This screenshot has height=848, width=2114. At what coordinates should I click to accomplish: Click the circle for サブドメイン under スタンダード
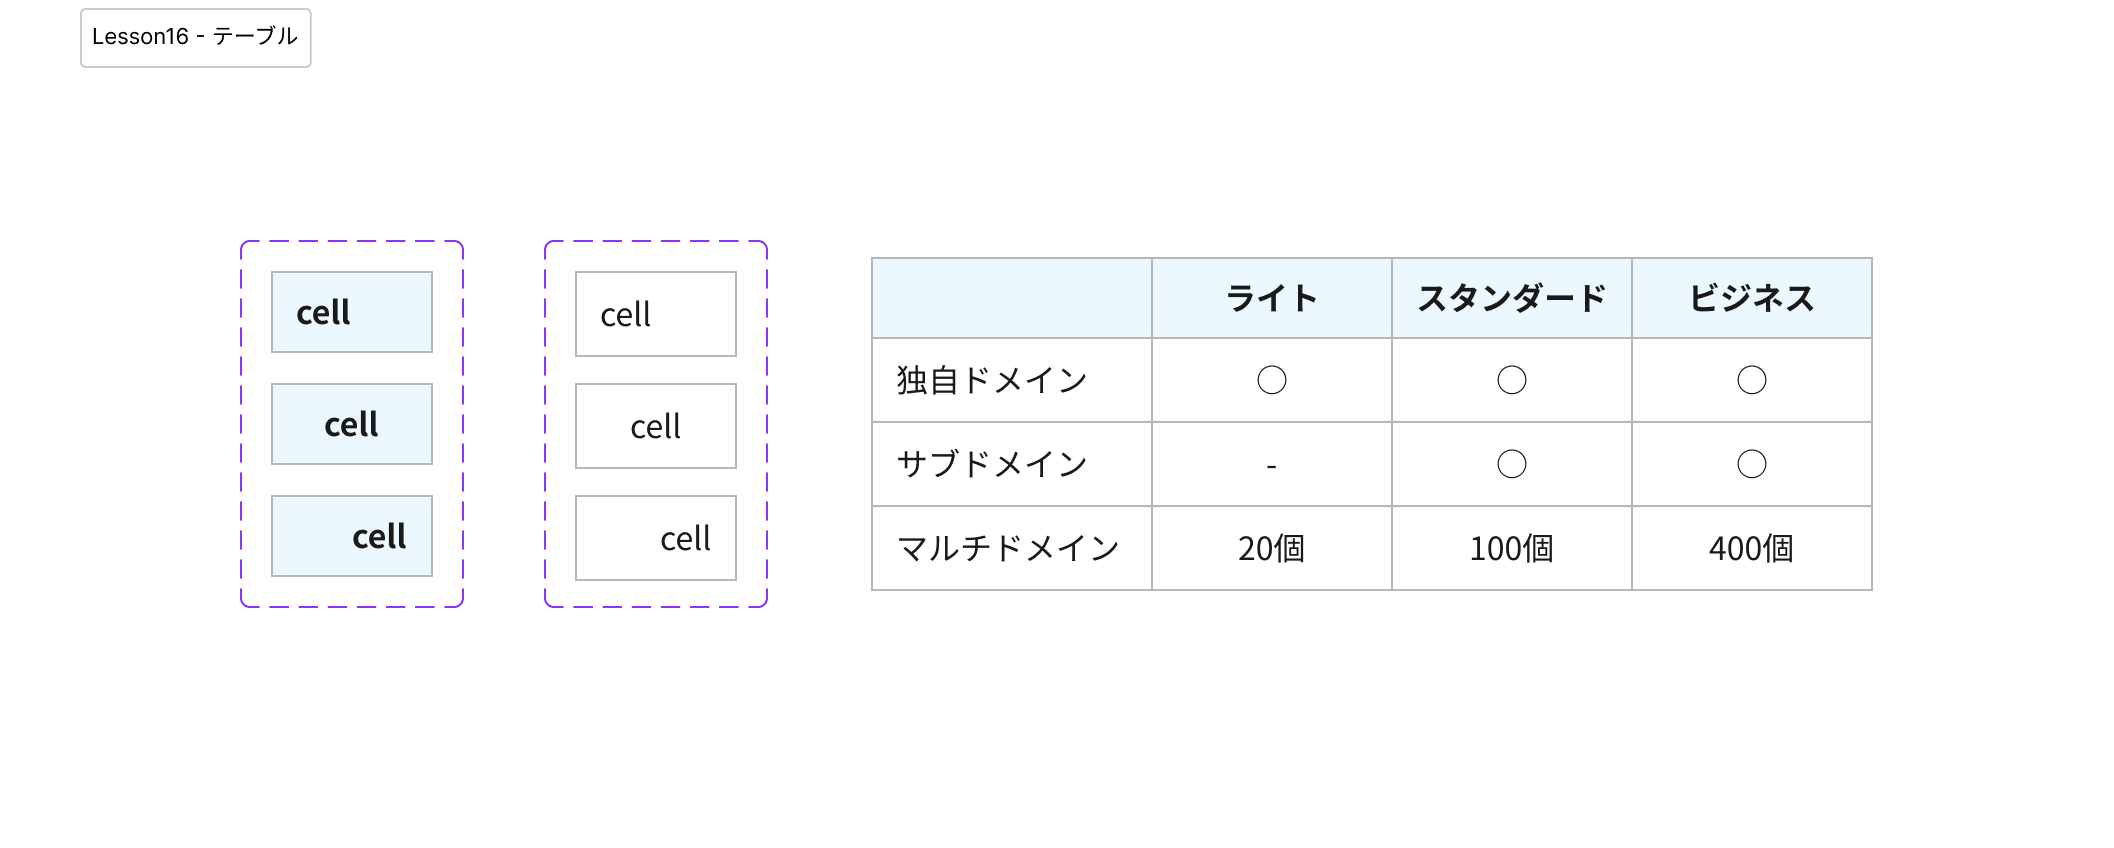click(x=1511, y=464)
